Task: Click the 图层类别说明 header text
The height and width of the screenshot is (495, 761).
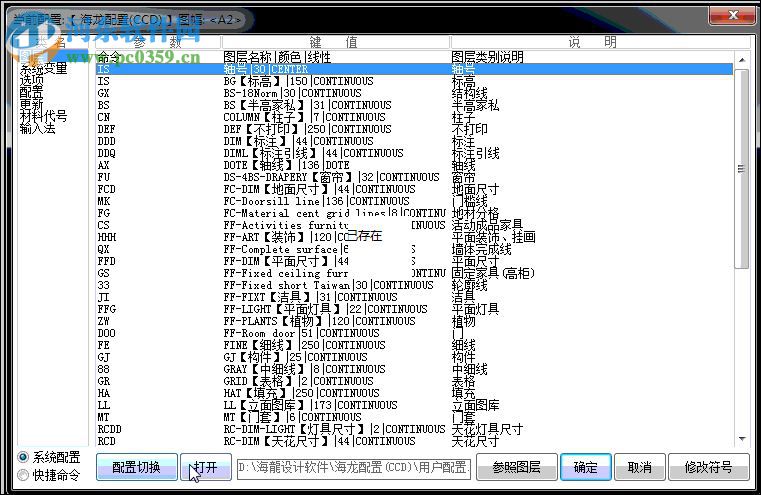Action: (x=487, y=57)
